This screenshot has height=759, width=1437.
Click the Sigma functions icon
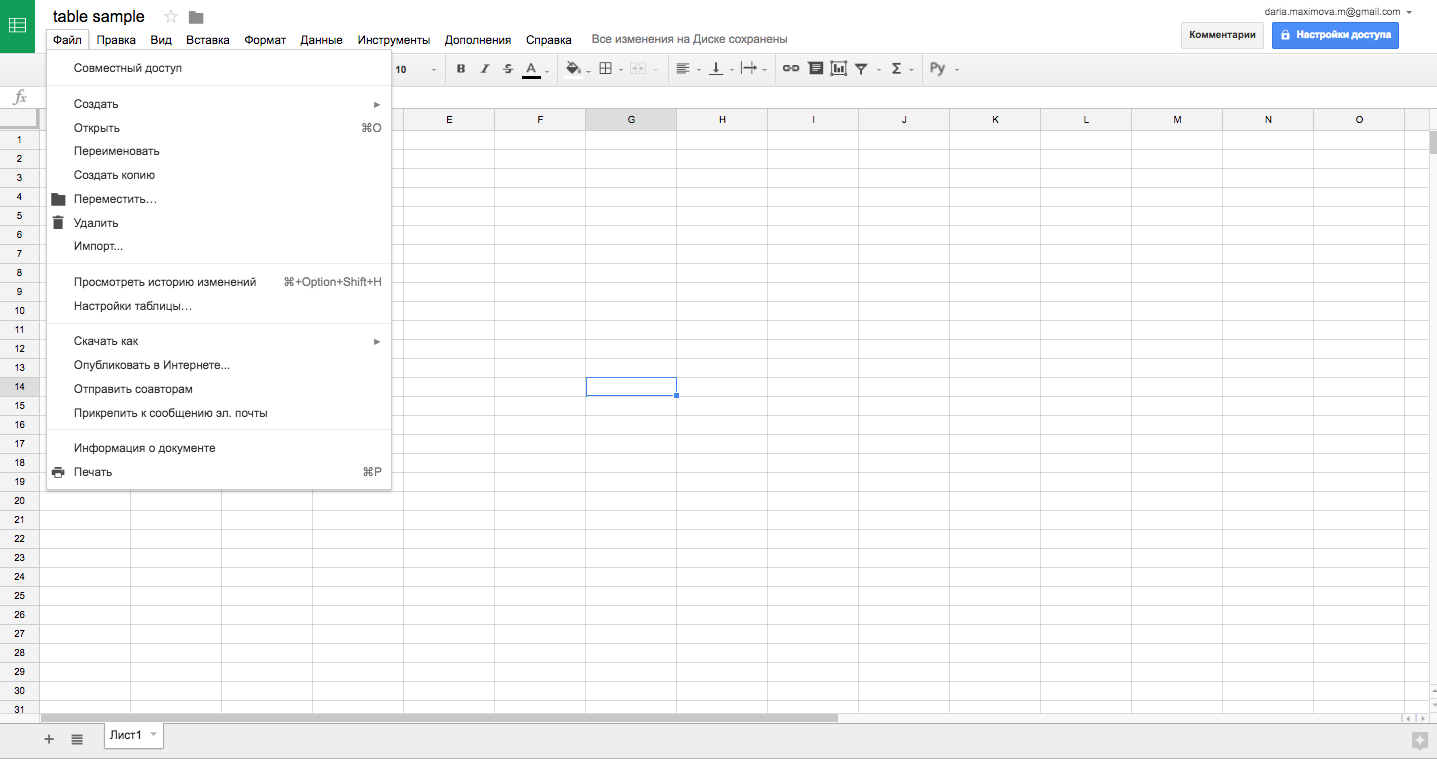[x=896, y=69]
